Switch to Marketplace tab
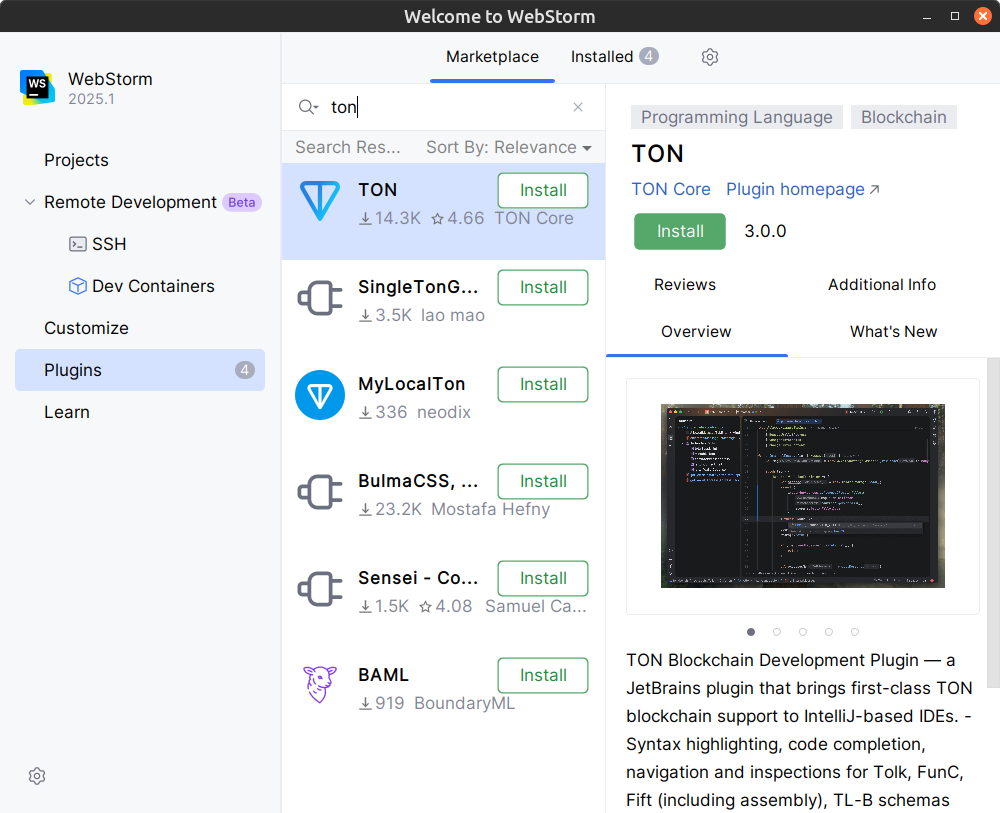Image resolution: width=1000 pixels, height=813 pixels. [492, 57]
